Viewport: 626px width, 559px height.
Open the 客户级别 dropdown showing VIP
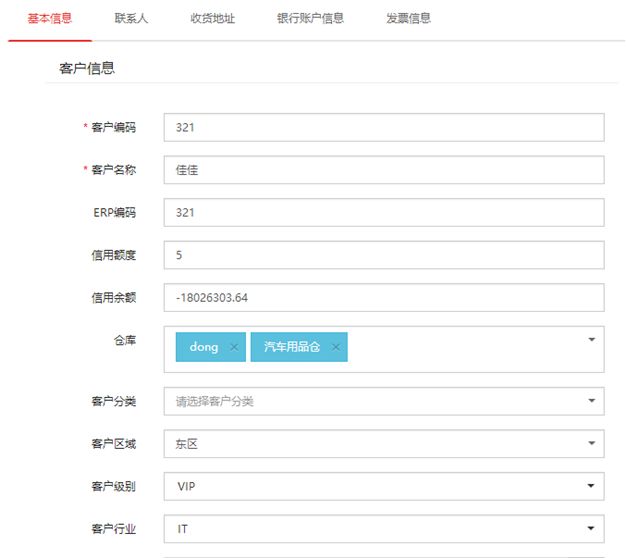(384, 486)
